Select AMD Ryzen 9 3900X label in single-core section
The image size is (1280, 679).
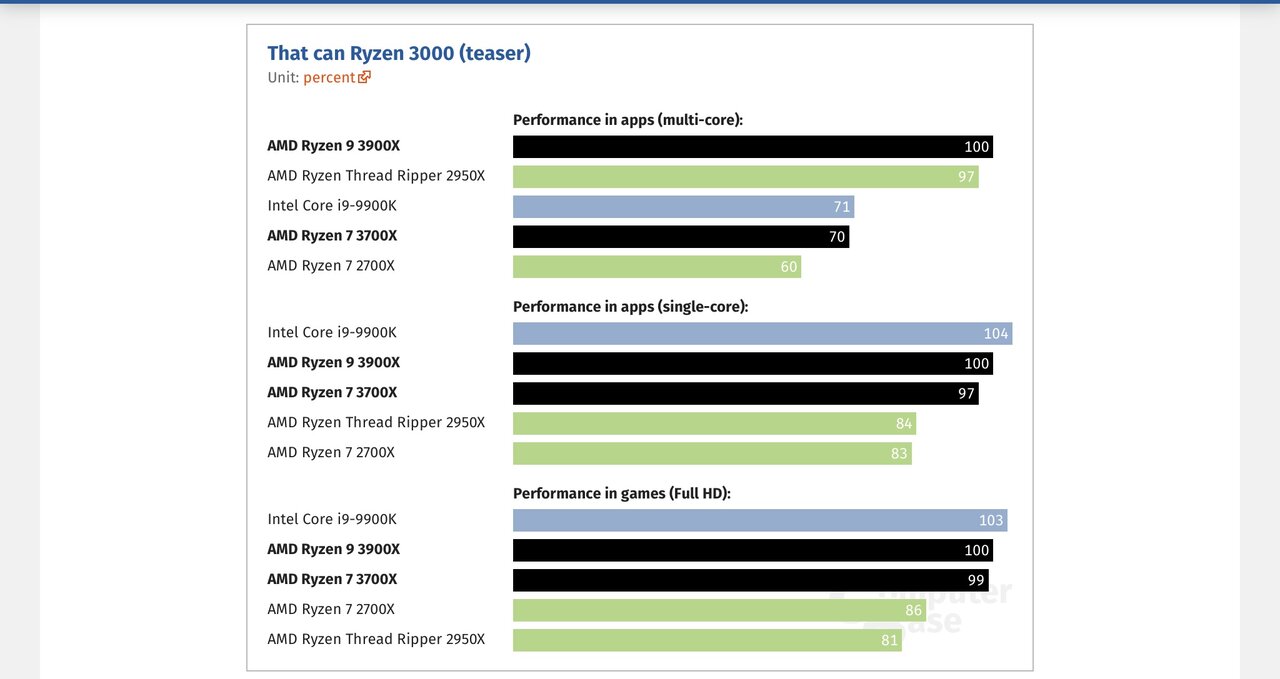click(x=333, y=363)
